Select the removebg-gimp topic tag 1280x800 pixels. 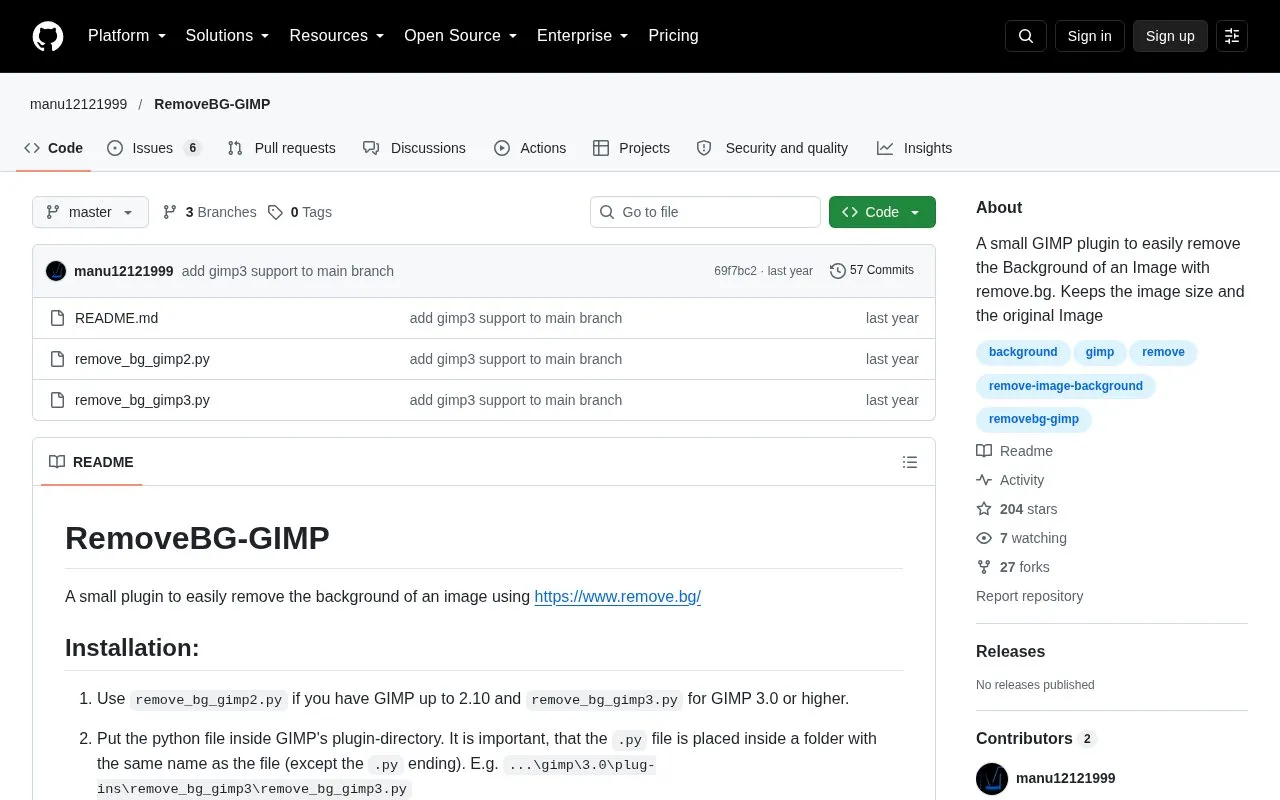[1034, 419]
